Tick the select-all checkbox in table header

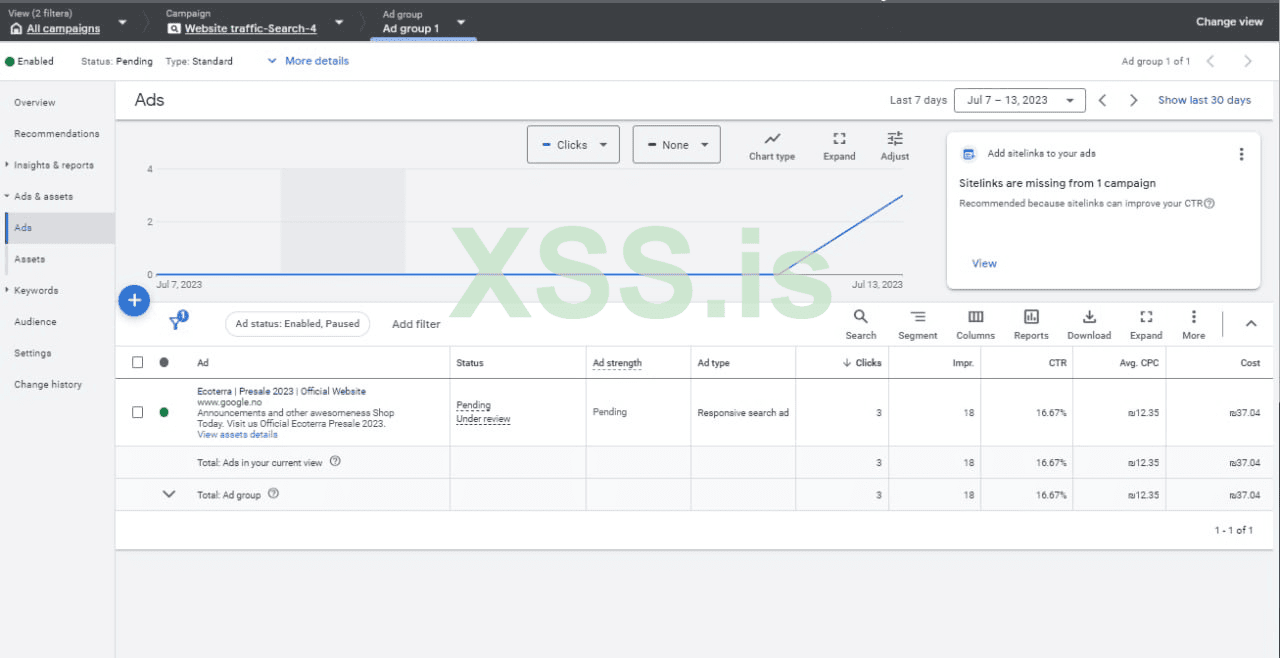click(x=138, y=362)
